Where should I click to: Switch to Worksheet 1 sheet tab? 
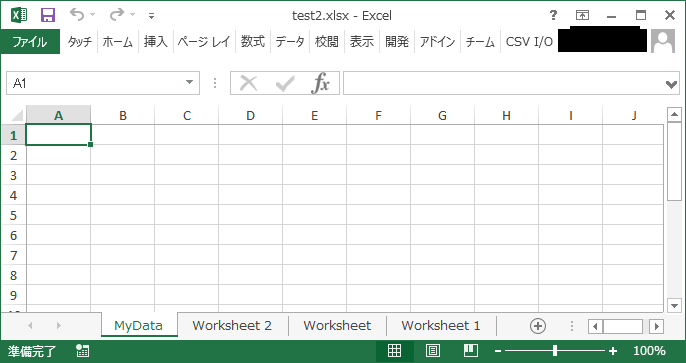pos(441,326)
